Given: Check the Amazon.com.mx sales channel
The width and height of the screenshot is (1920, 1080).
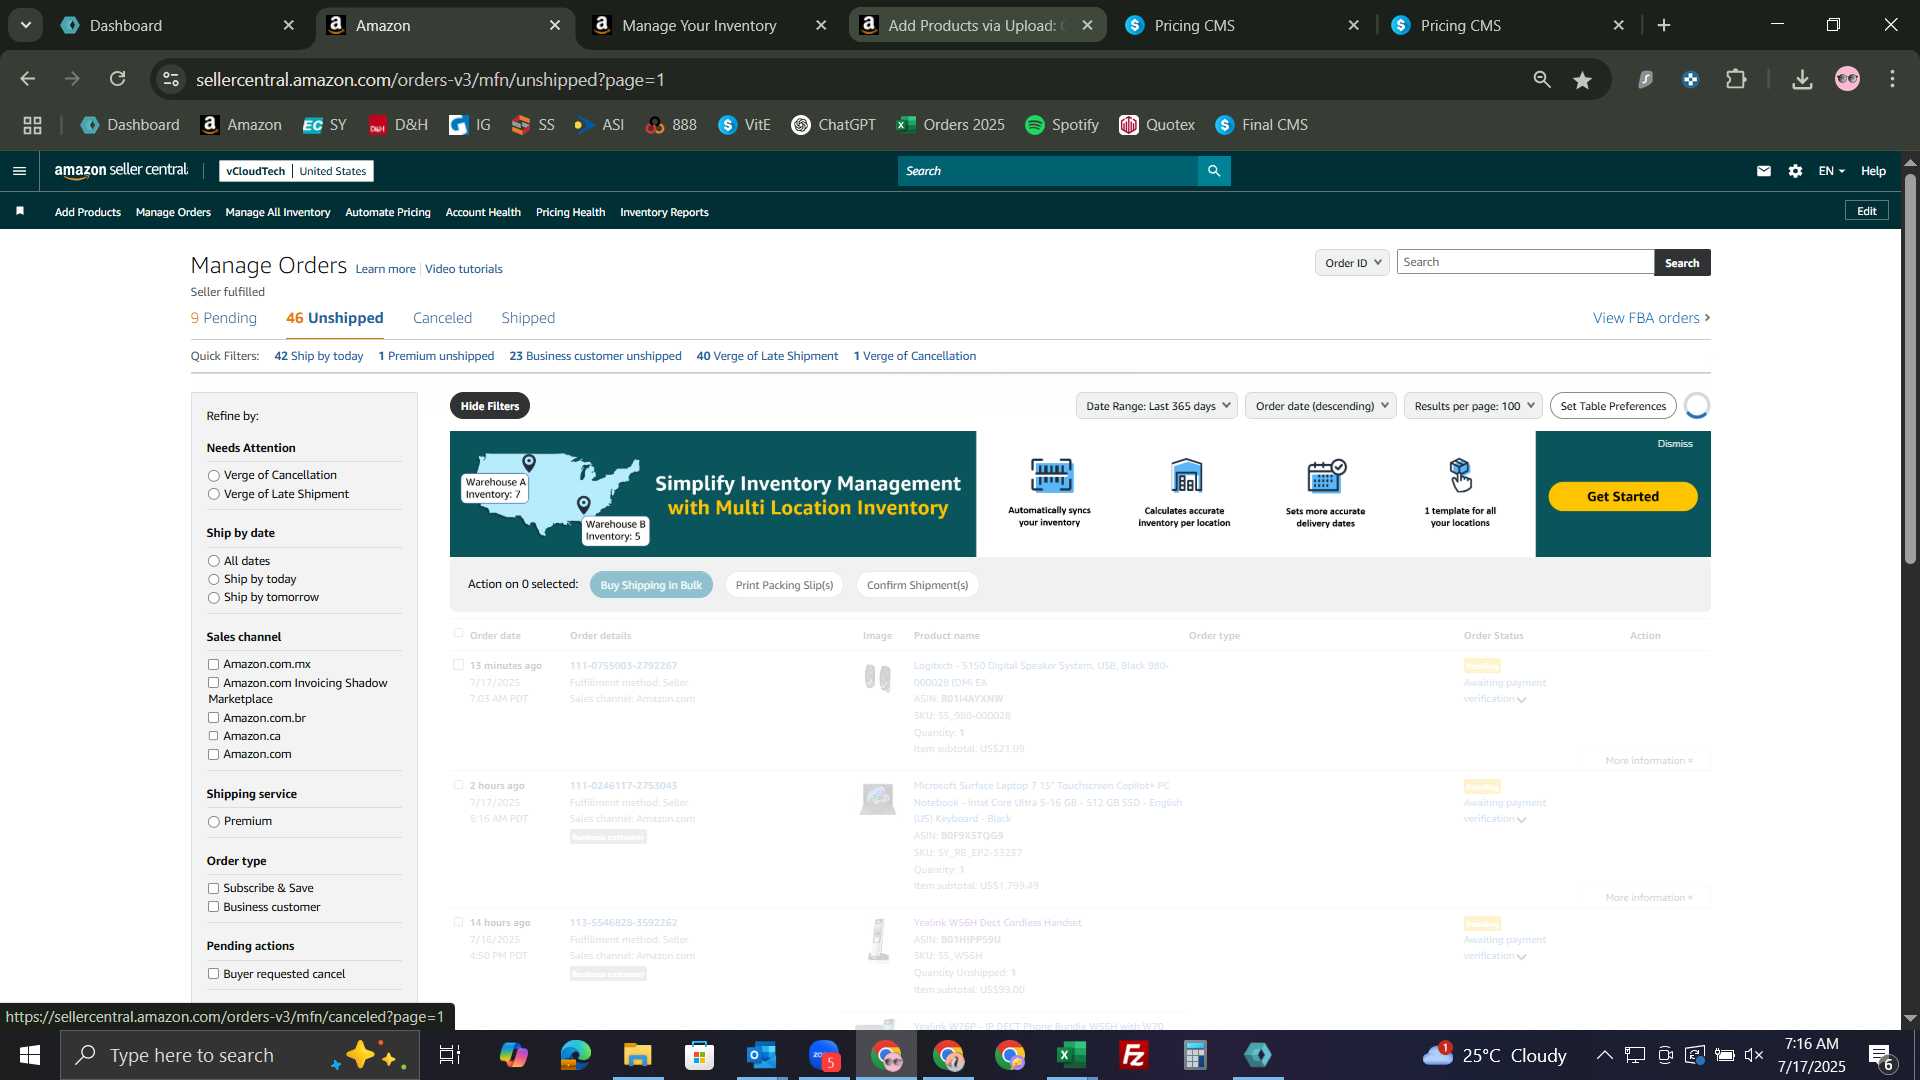Looking at the screenshot, I should [213, 665].
